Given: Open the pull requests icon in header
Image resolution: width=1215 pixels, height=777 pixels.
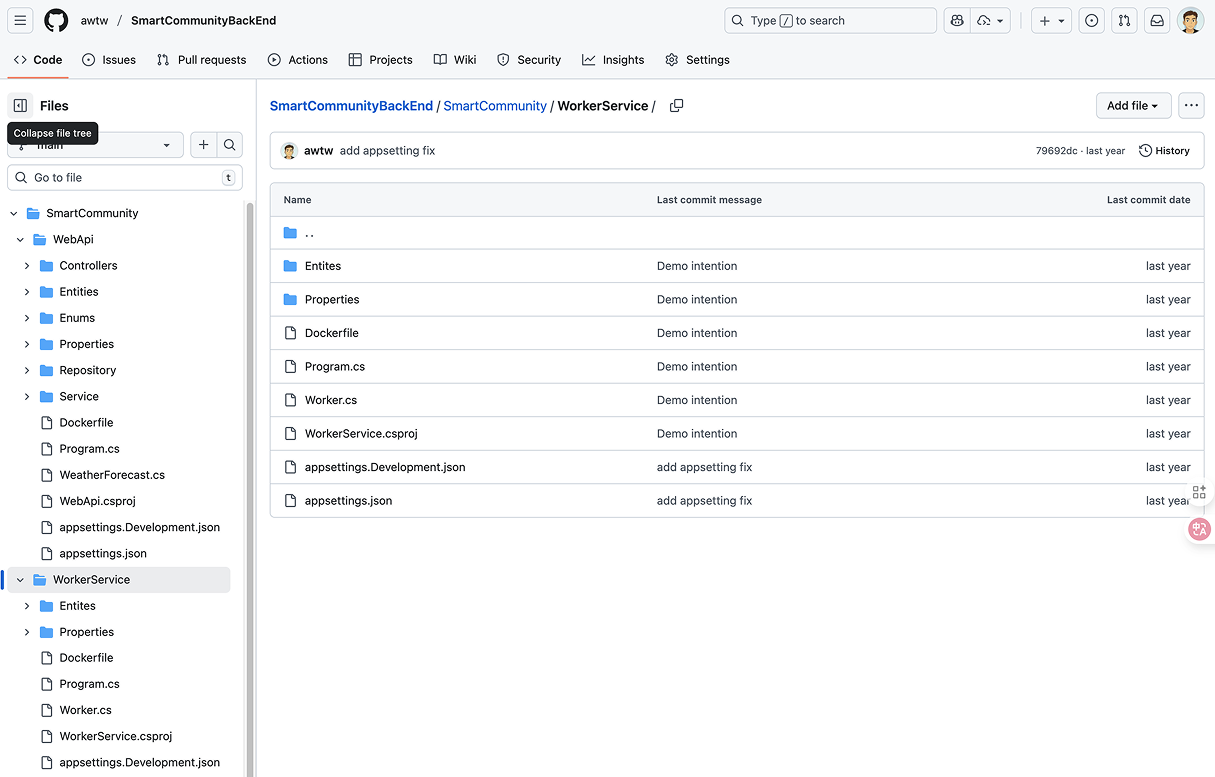Looking at the screenshot, I should (x=1124, y=20).
